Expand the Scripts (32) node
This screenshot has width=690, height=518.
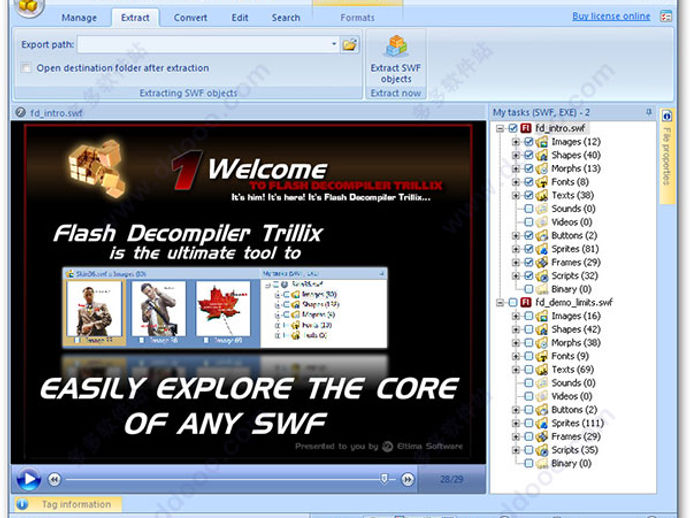click(516, 276)
